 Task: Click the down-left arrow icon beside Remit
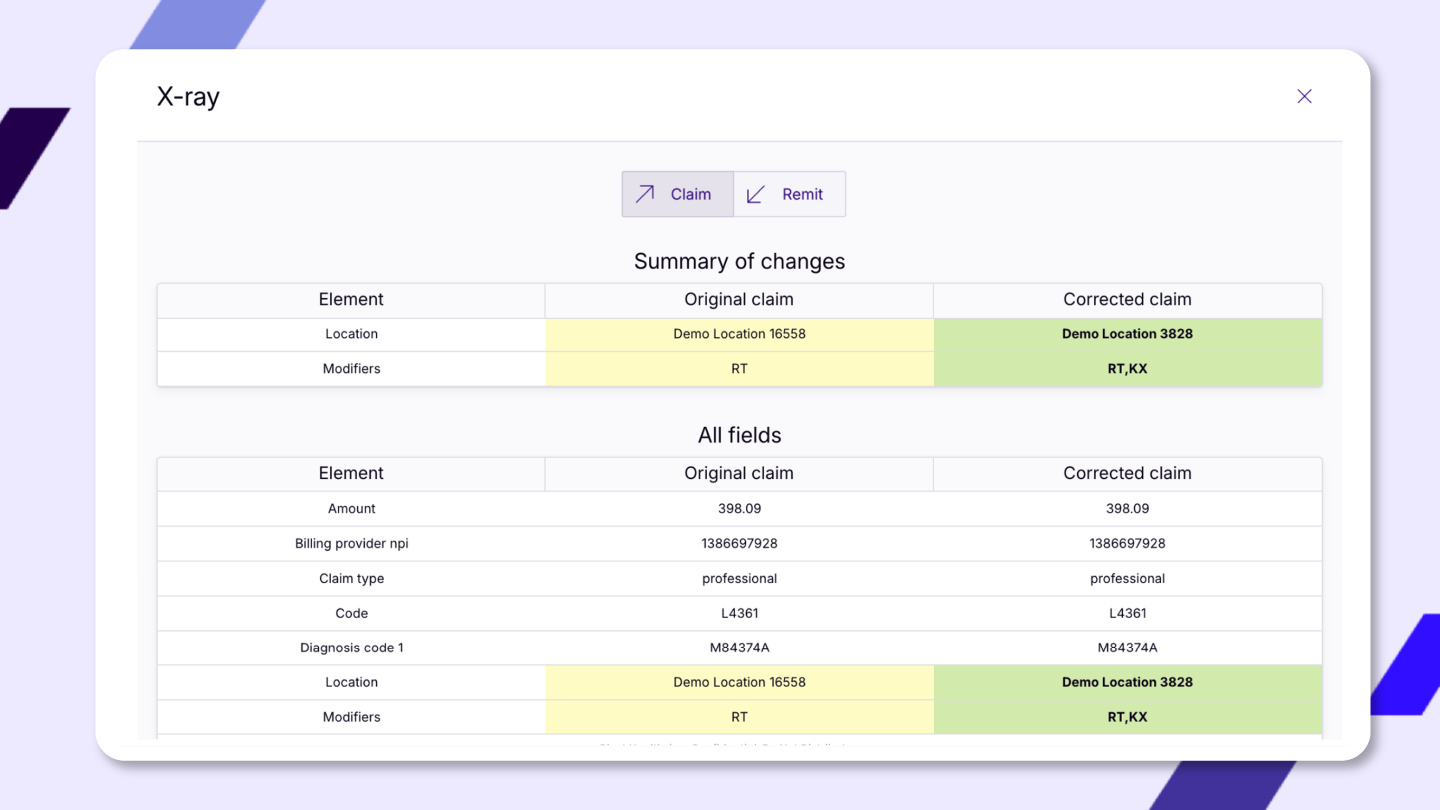[756, 194]
